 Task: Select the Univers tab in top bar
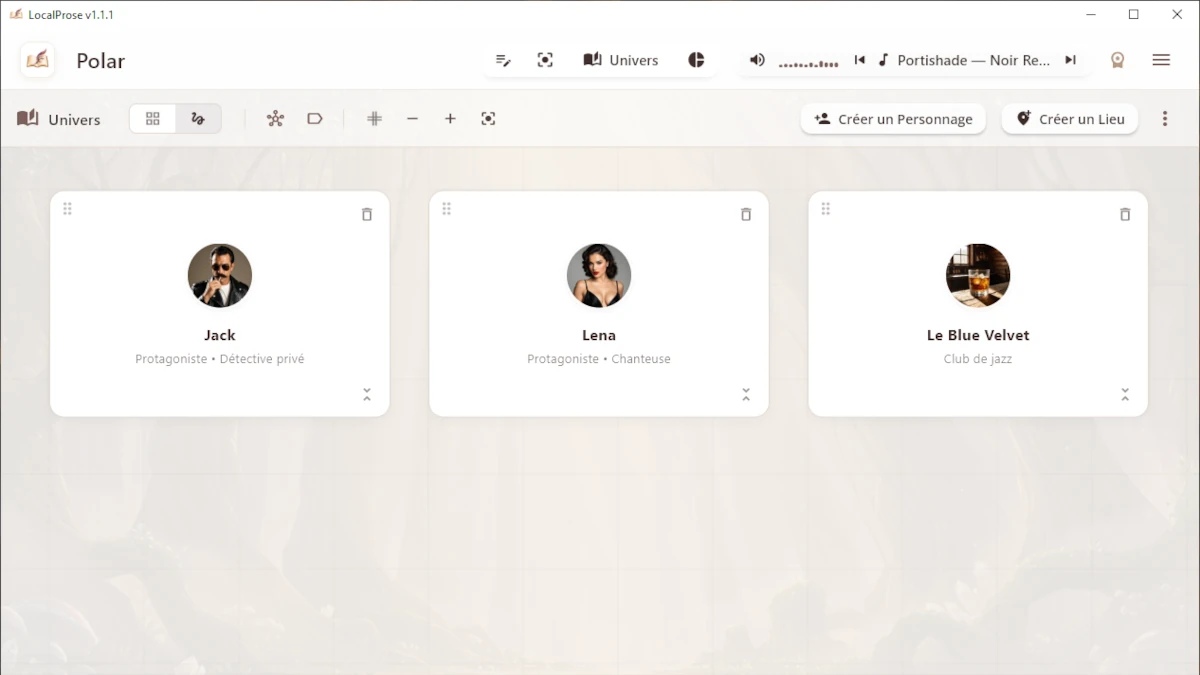click(x=621, y=60)
